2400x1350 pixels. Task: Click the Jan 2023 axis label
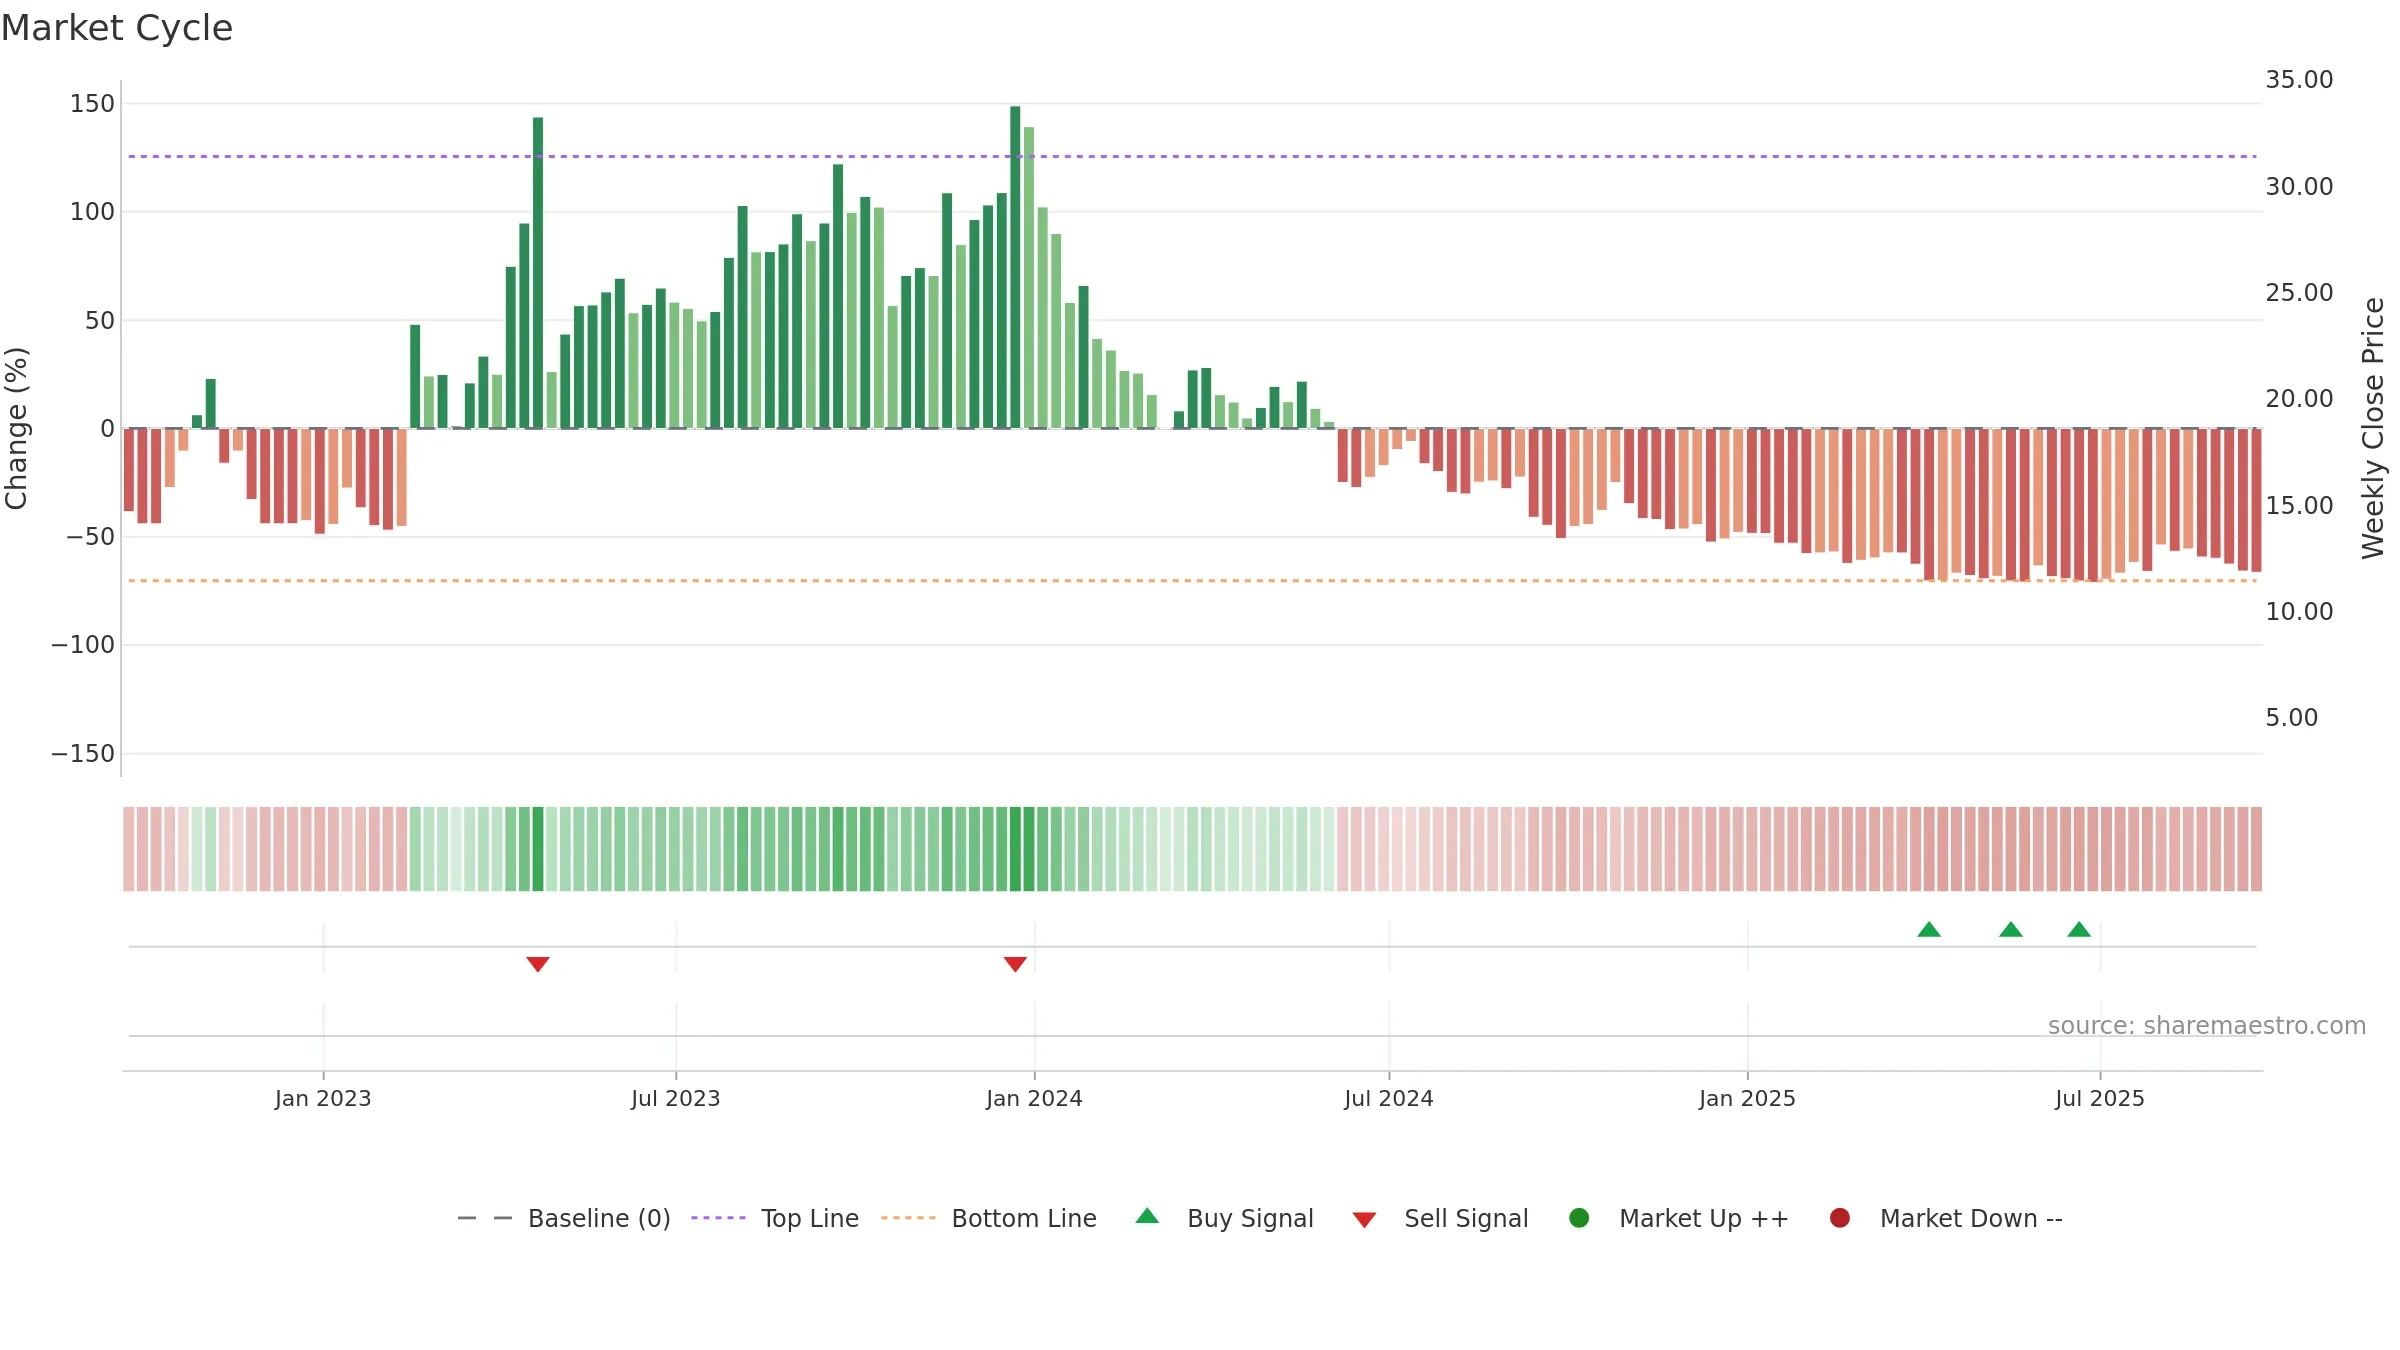pos(323,1098)
